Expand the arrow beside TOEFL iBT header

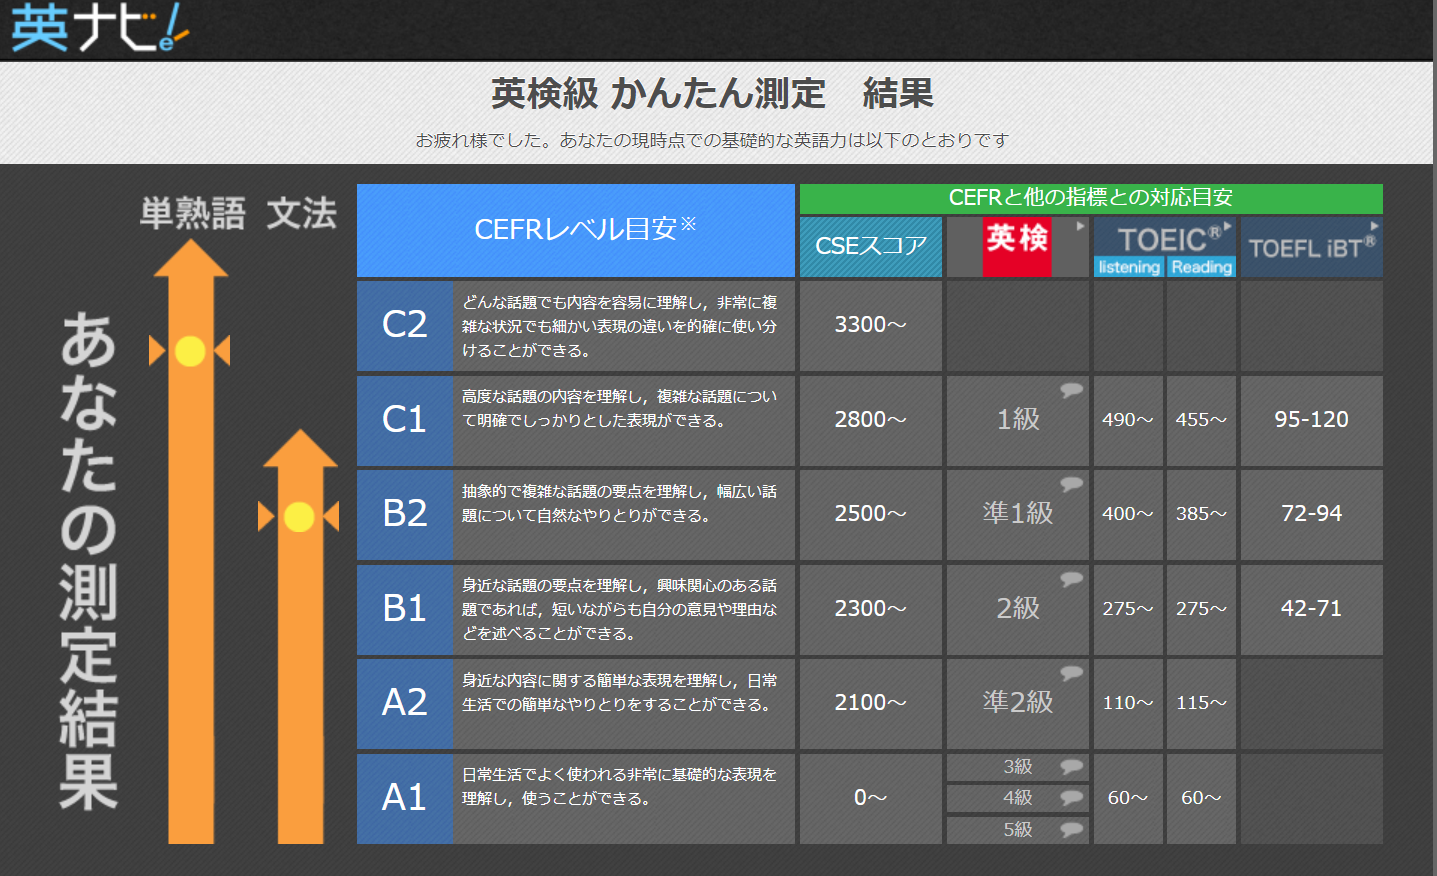[1374, 227]
